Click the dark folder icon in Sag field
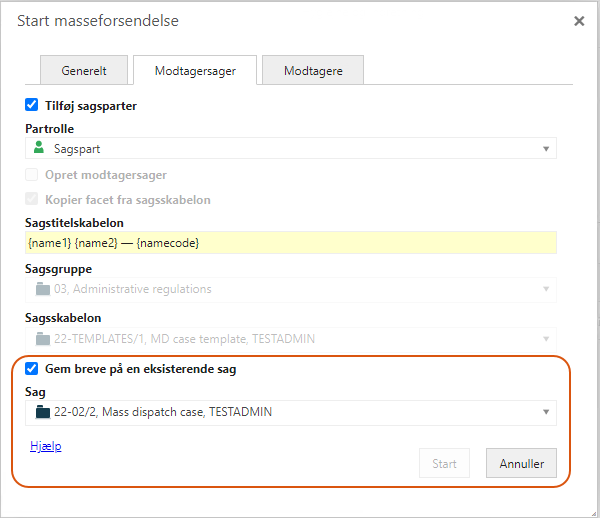Viewport: 600px width, 518px height. [43, 412]
